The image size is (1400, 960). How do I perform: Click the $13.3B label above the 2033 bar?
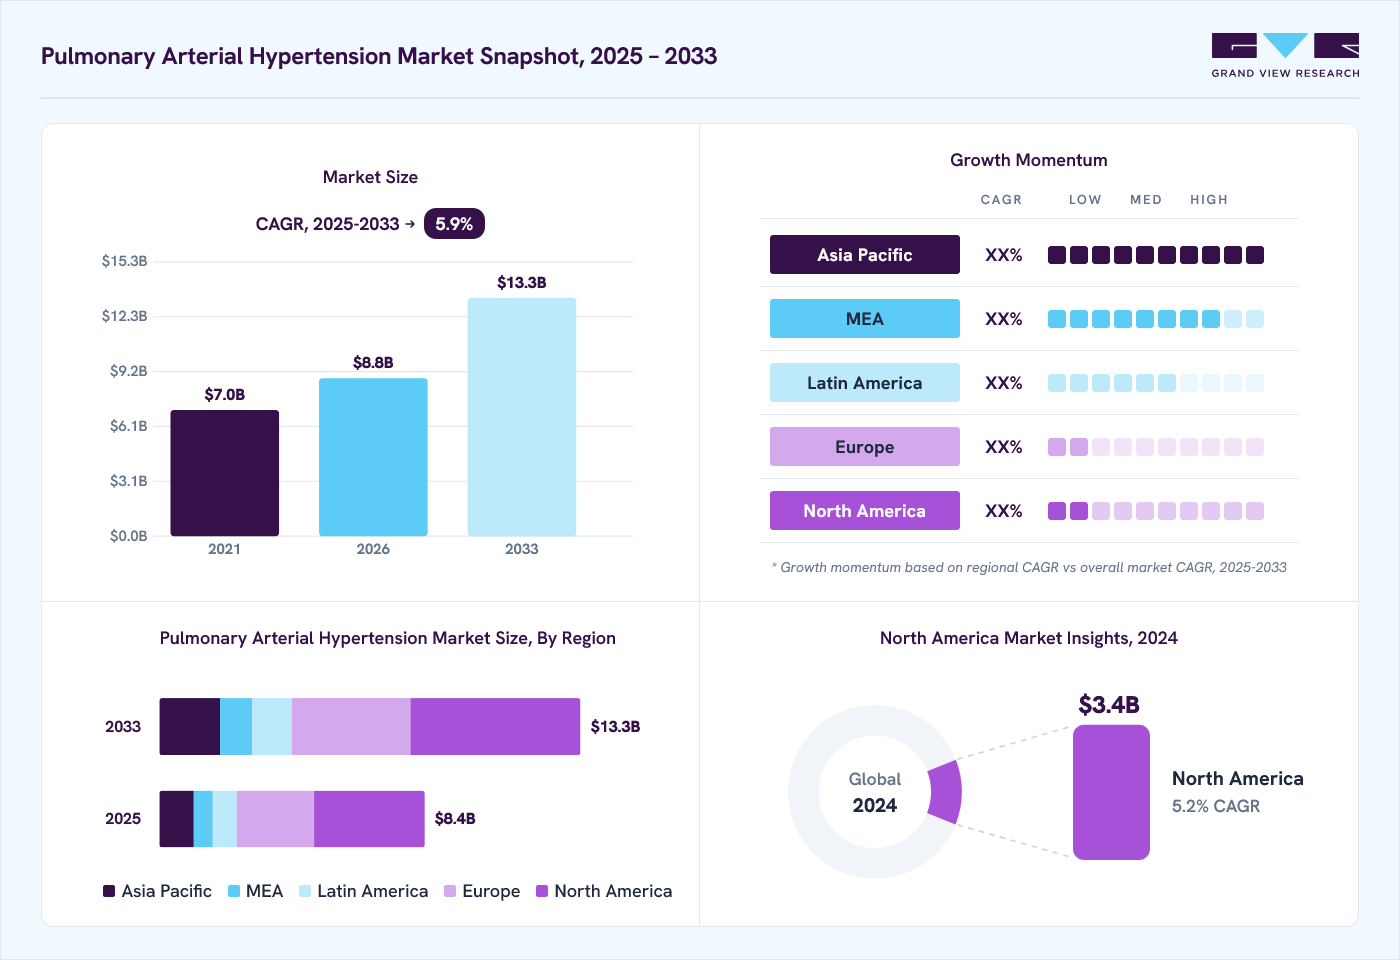(x=522, y=283)
